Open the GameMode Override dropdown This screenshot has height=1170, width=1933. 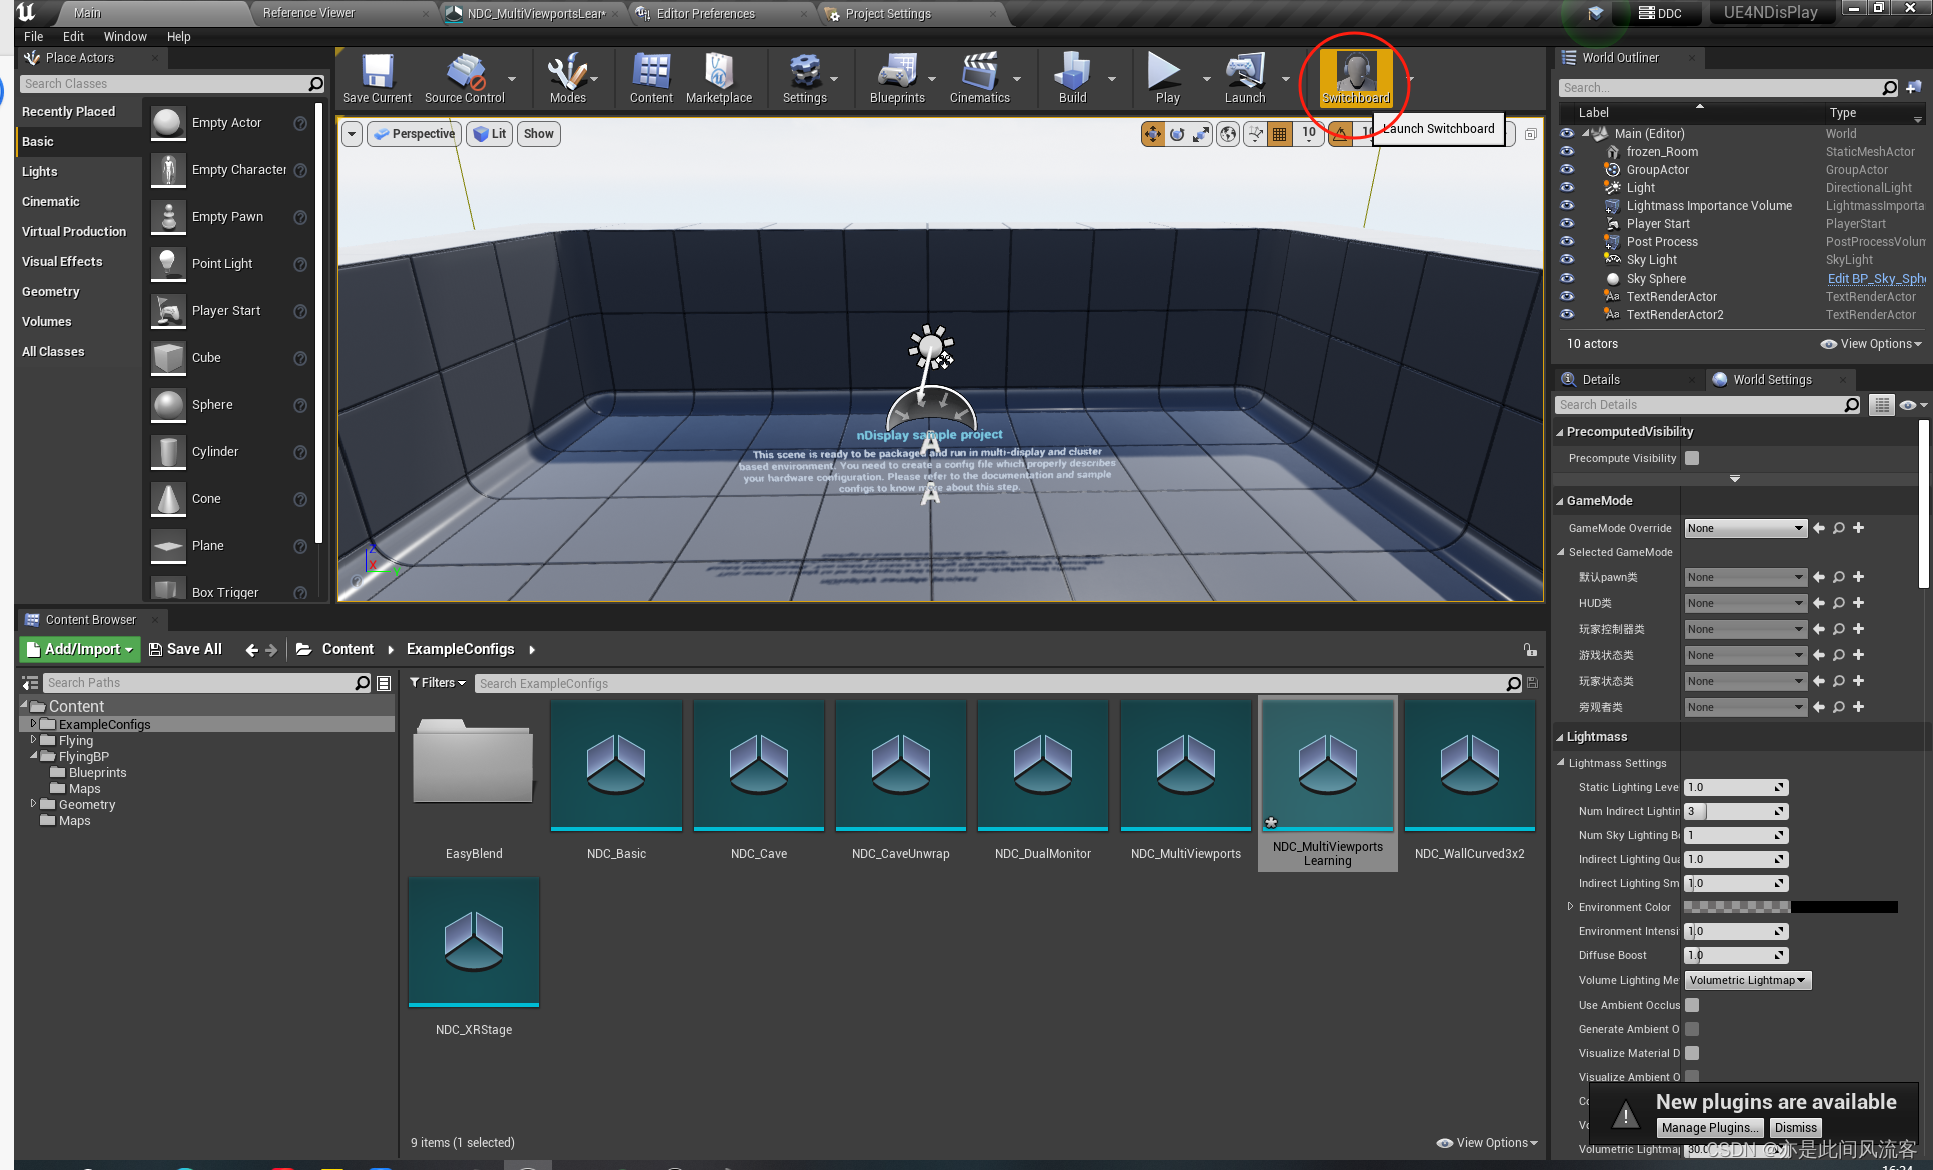coord(1745,528)
